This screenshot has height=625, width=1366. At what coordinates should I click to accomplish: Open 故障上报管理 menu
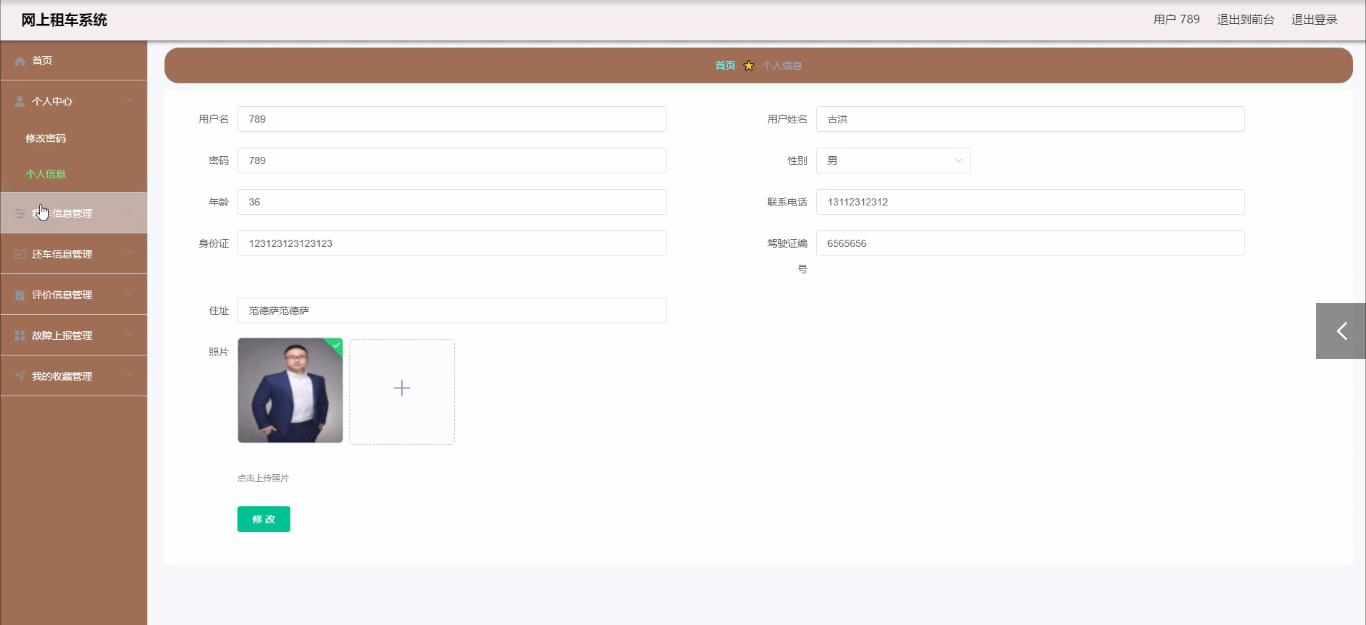(x=74, y=336)
